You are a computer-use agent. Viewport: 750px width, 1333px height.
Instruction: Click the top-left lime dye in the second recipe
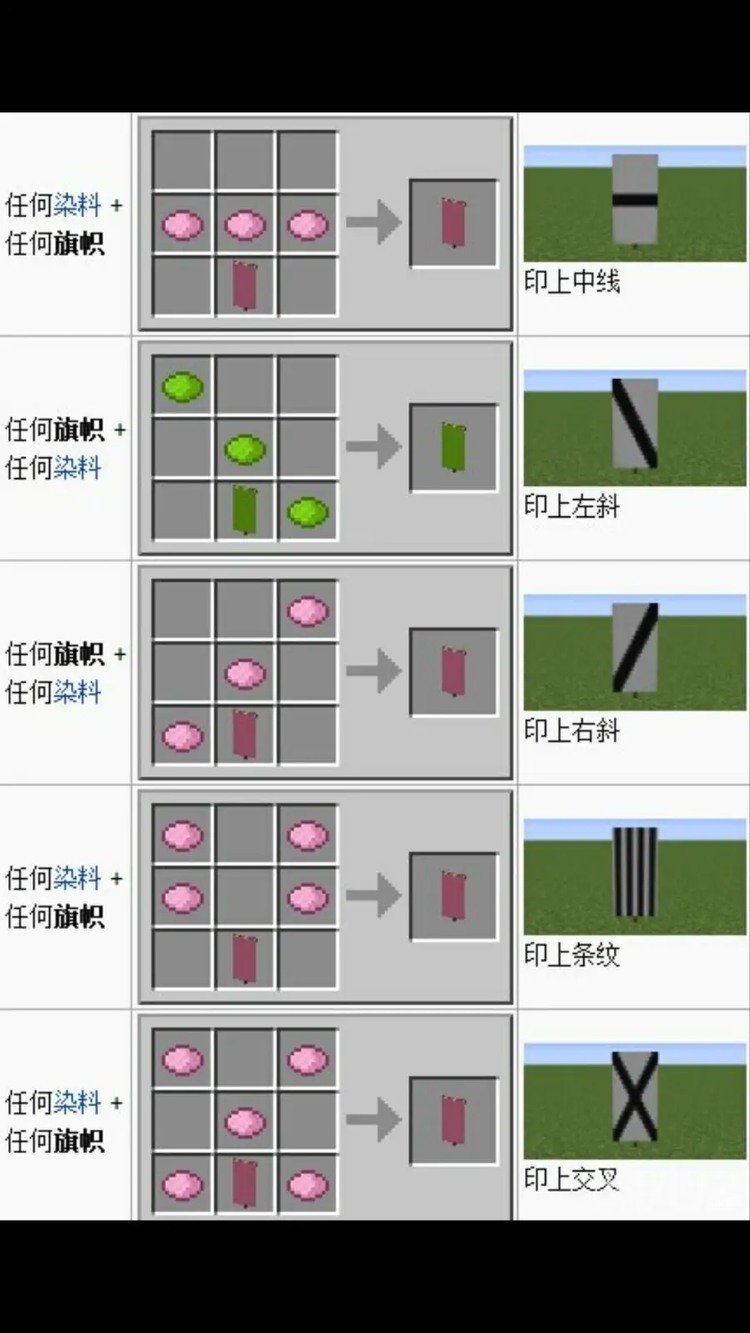(182, 386)
